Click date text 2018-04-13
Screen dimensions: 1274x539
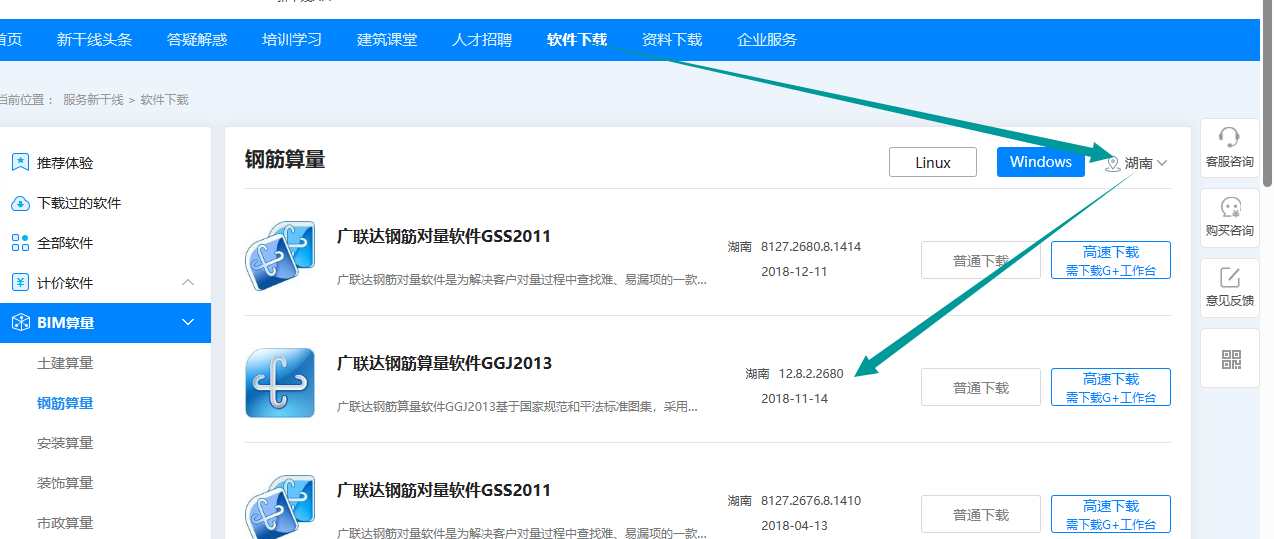point(794,526)
